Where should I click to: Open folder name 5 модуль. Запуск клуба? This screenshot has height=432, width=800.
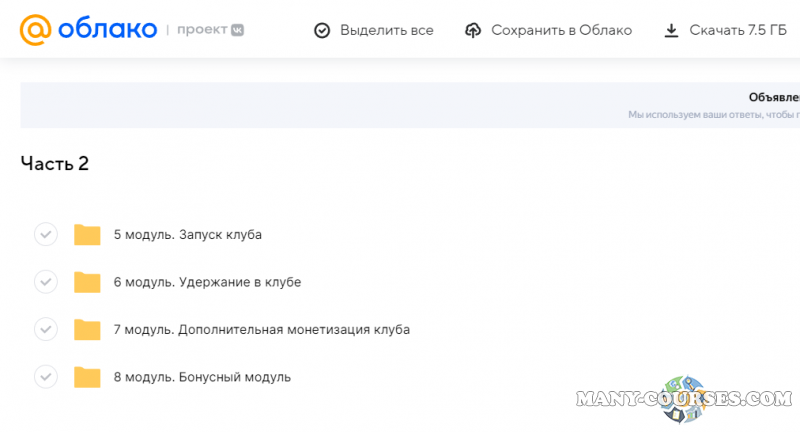187,235
